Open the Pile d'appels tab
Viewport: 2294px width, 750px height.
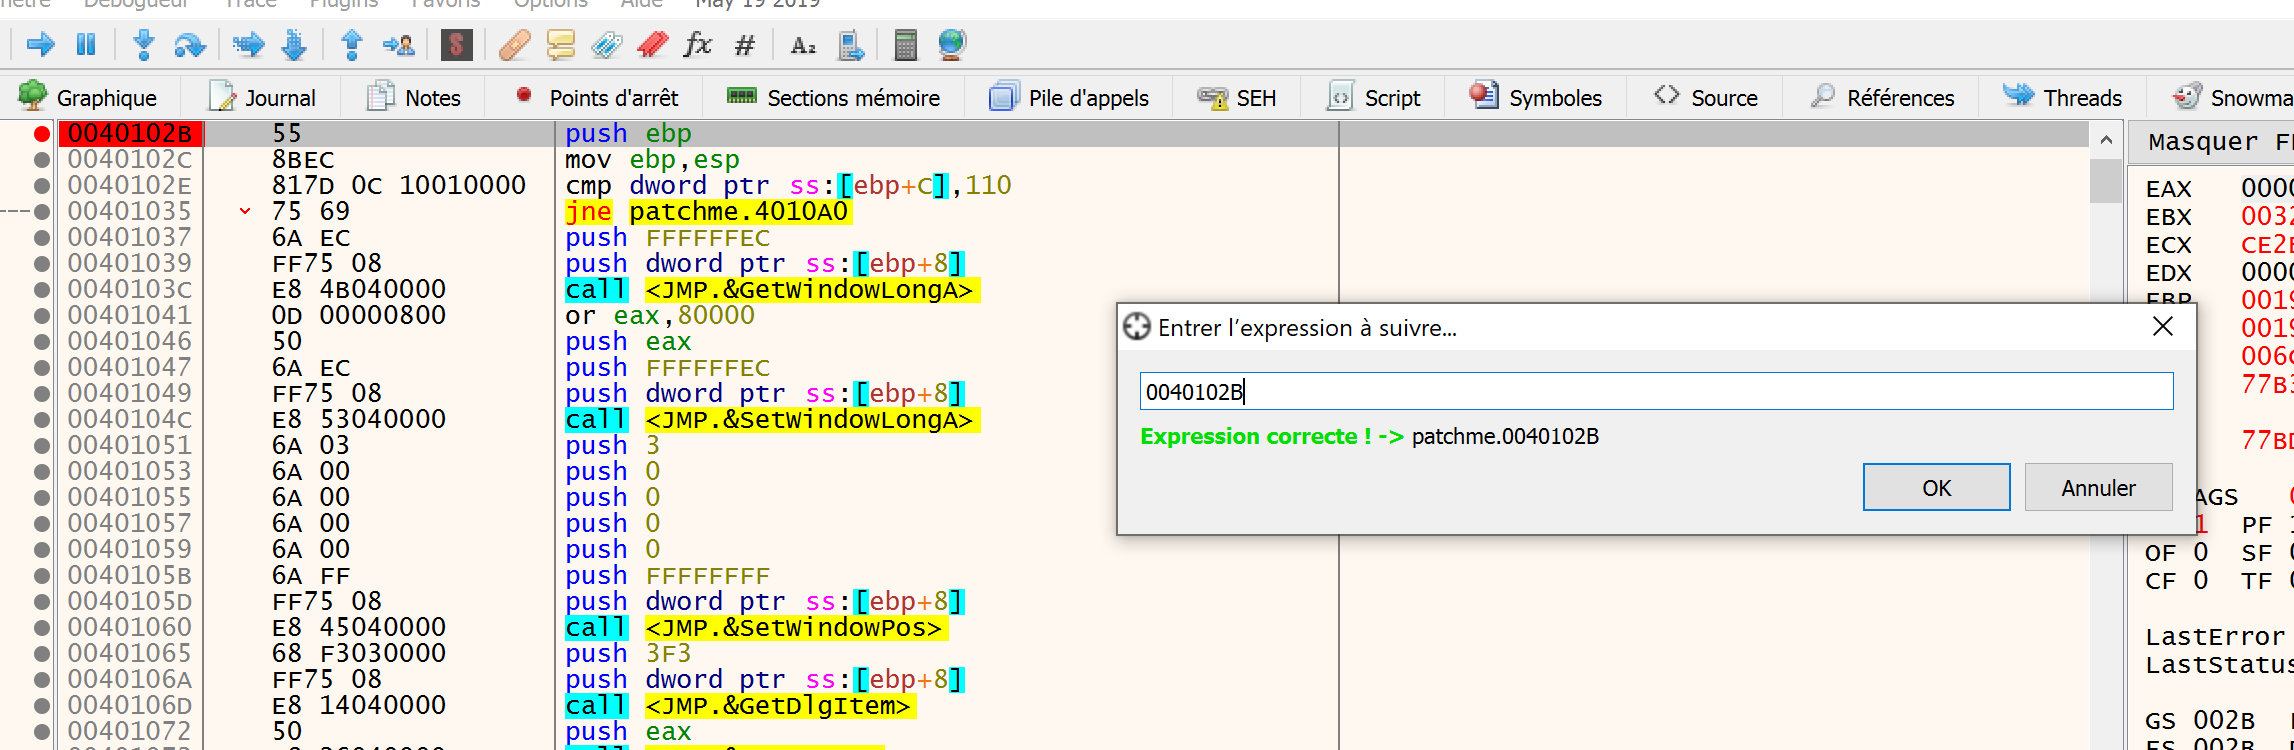(x=1069, y=97)
